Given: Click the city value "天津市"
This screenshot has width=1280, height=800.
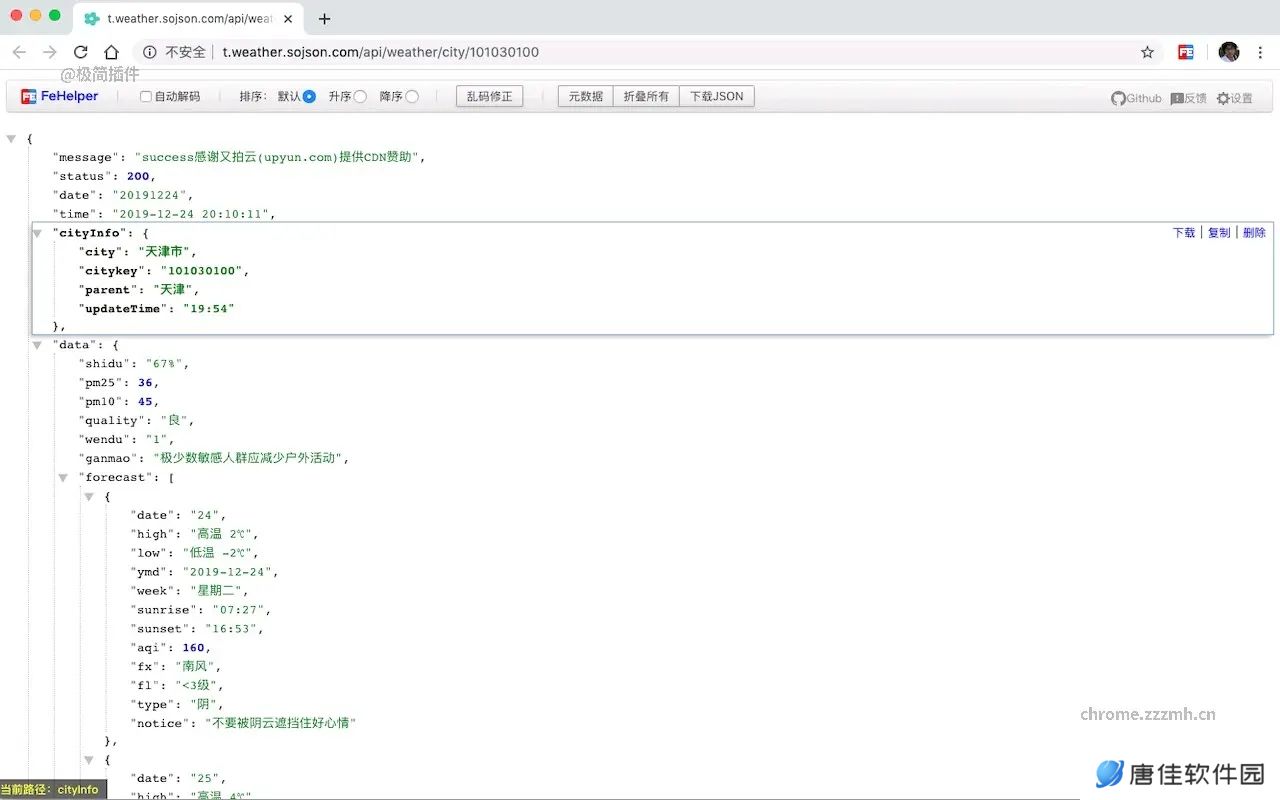Looking at the screenshot, I should 164,252.
